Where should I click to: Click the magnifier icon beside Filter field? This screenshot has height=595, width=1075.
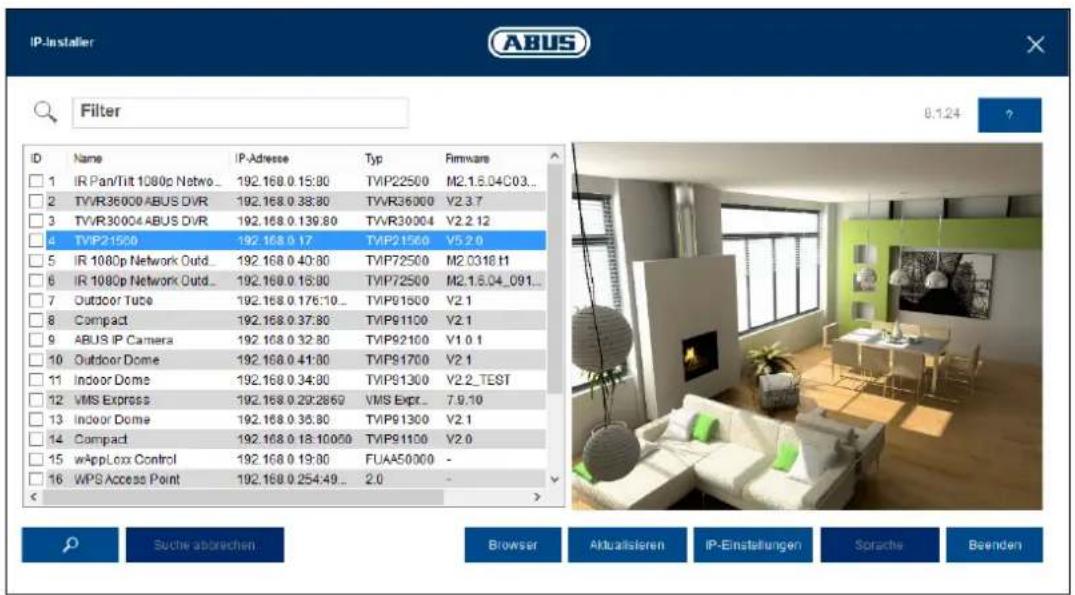pos(45,112)
